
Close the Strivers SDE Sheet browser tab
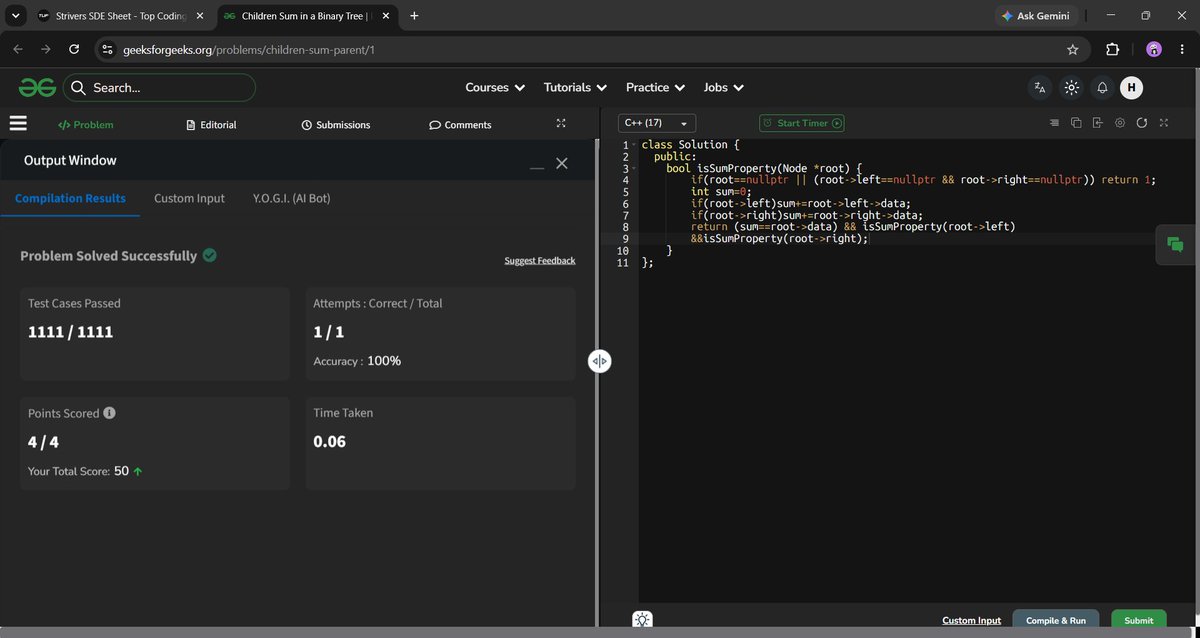[x=199, y=17]
